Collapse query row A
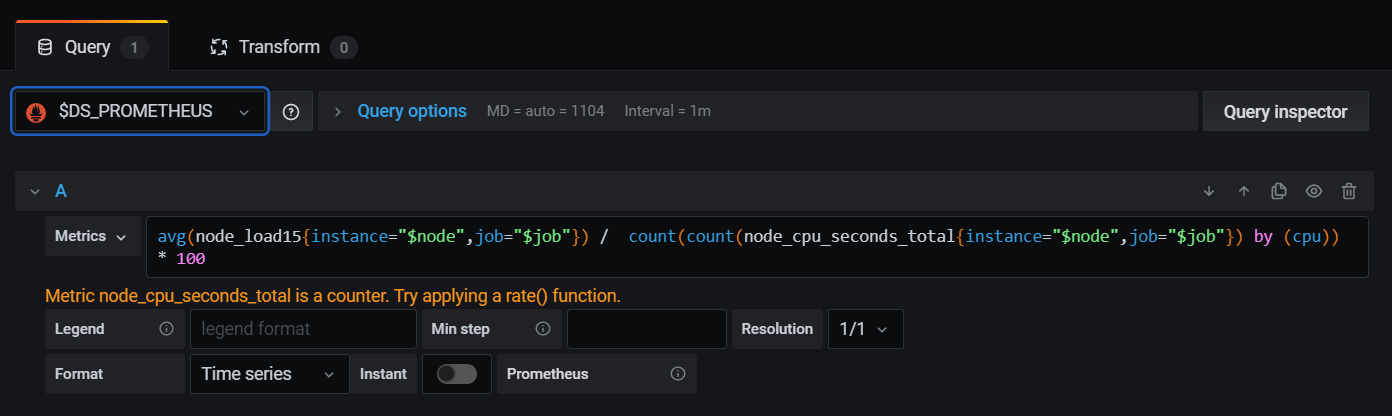Screen dimensions: 1392x416 [35, 191]
